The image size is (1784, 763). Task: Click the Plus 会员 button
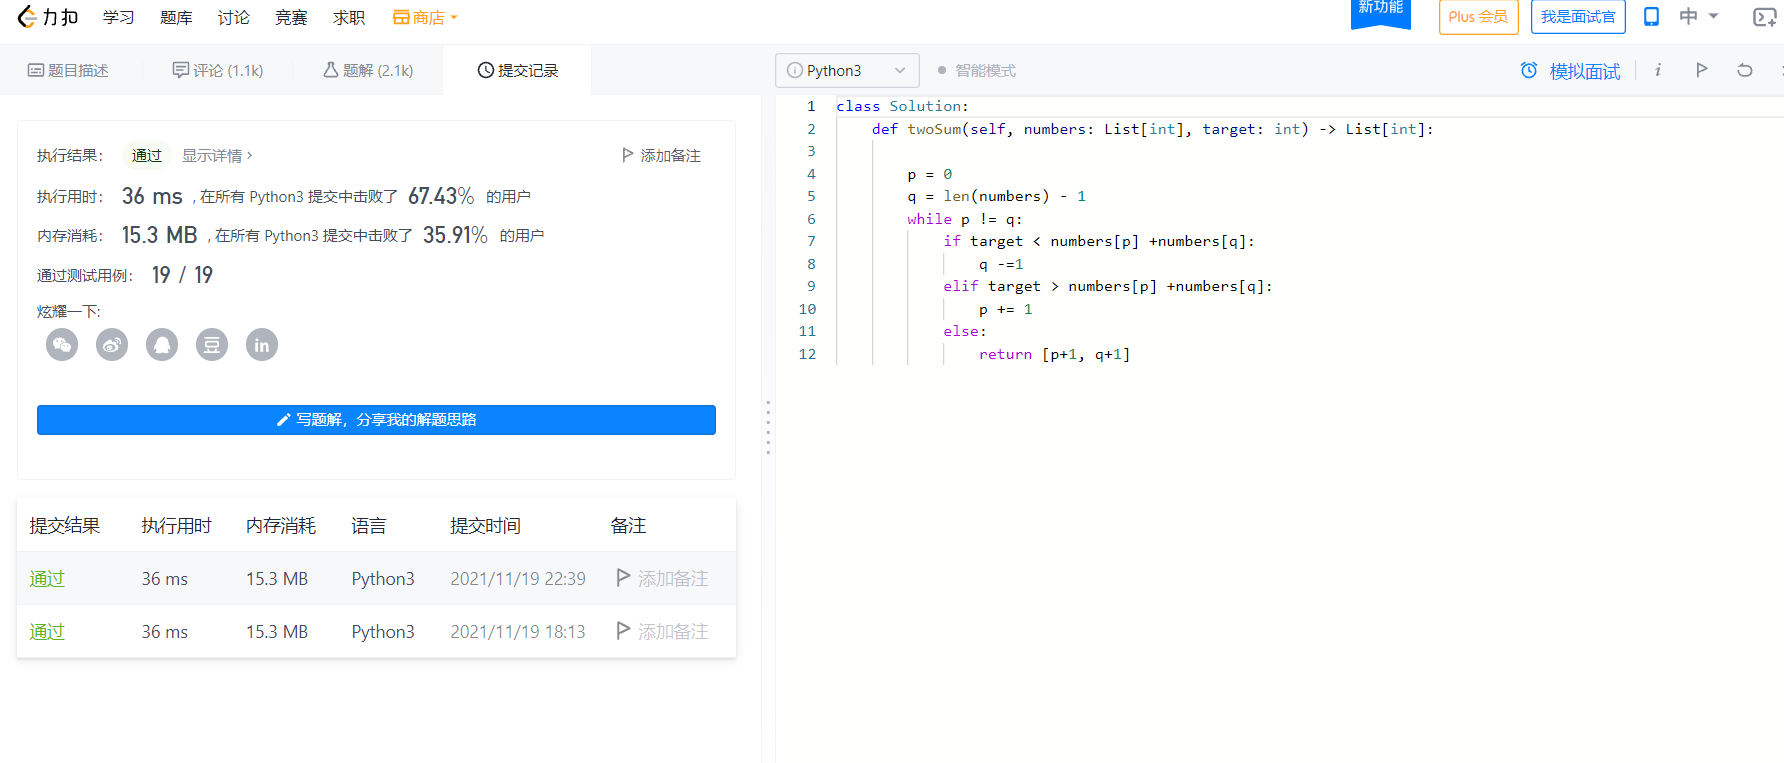(x=1478, y=17)
